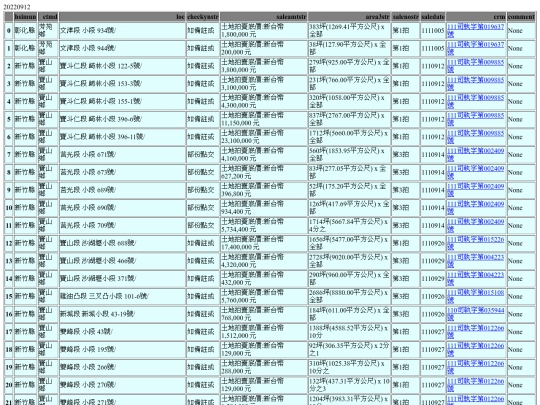Open crm link in row 17
The width and height of the screenshot is (540, 405).
tap(475, 332)
